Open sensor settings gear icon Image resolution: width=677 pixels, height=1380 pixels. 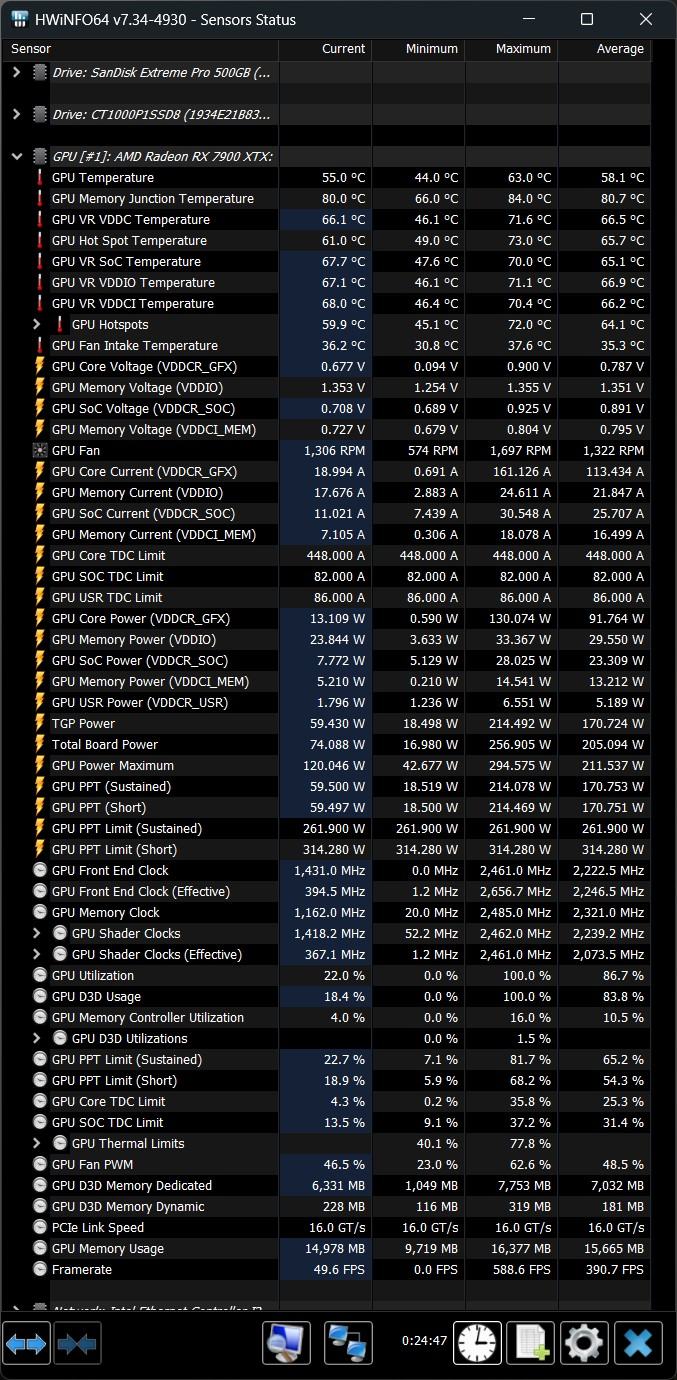coord(585,1343)
